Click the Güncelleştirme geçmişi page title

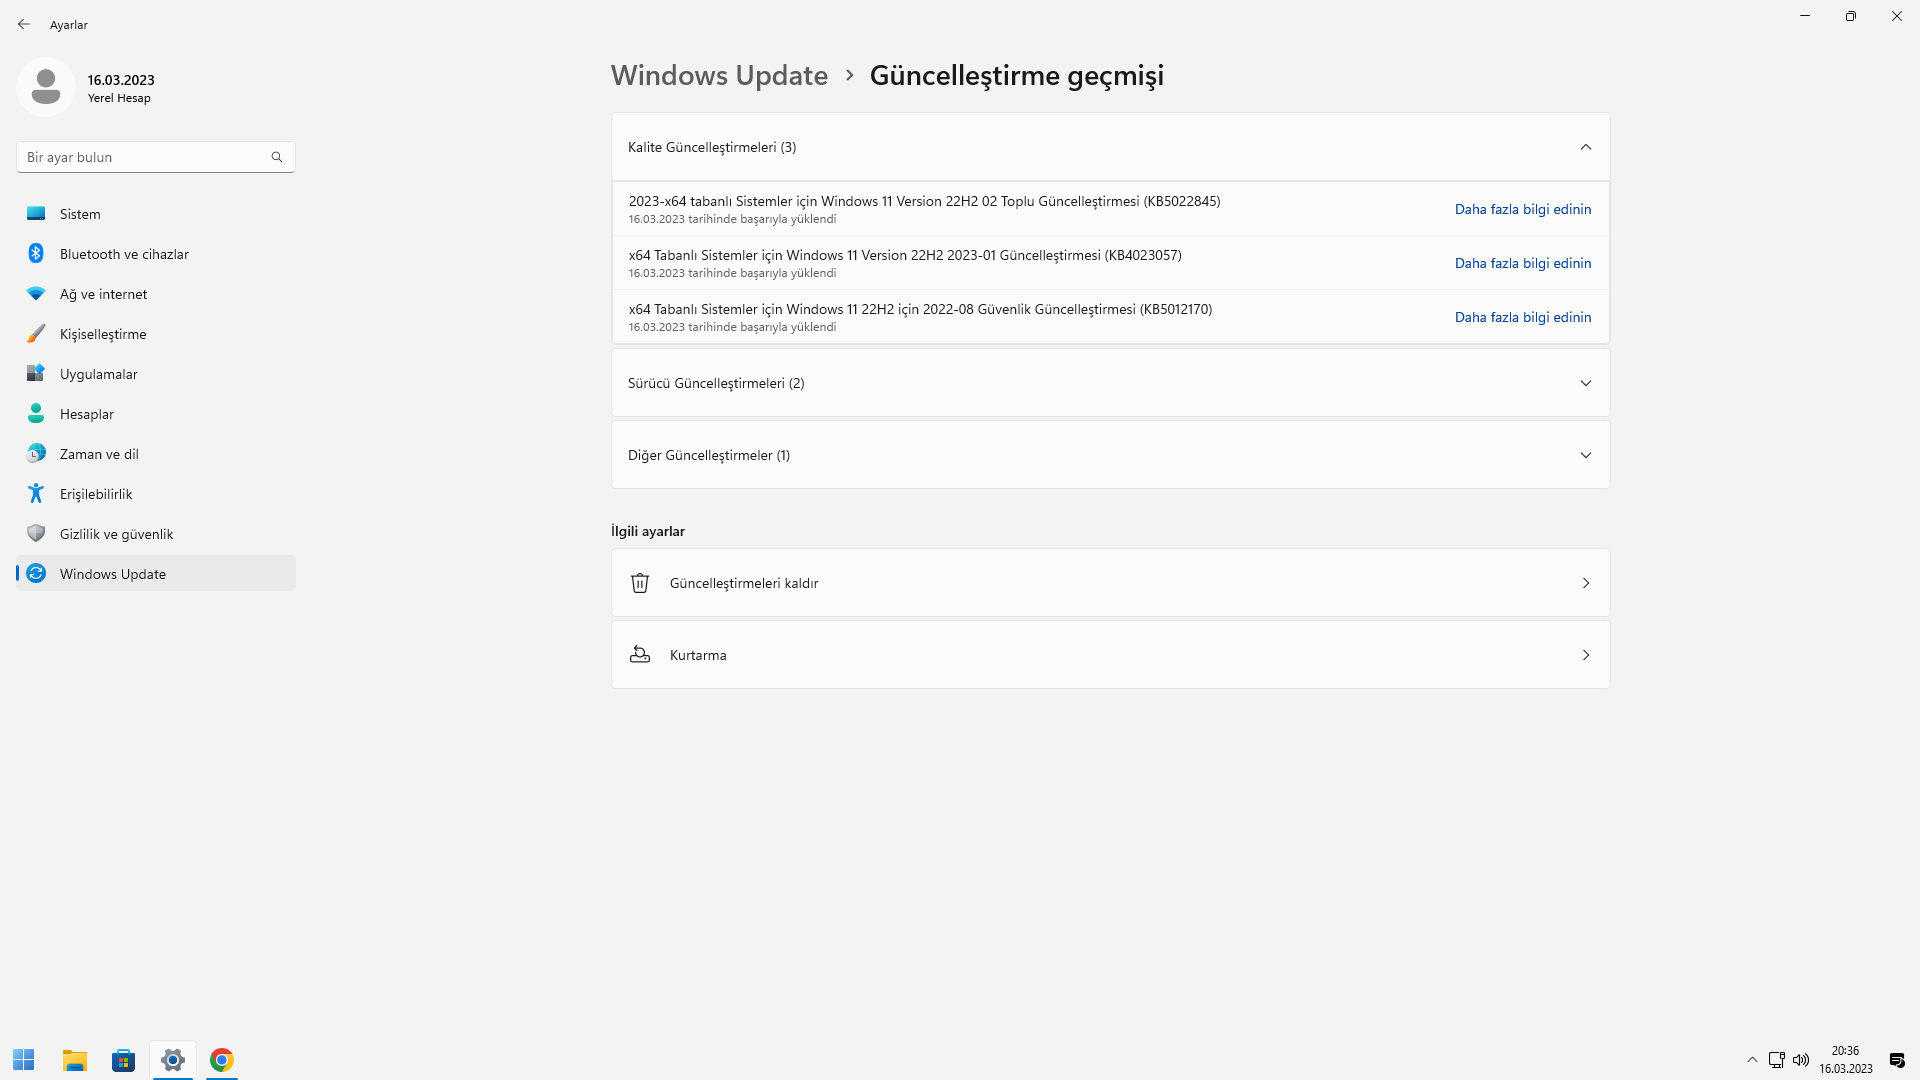point(1017,75)
